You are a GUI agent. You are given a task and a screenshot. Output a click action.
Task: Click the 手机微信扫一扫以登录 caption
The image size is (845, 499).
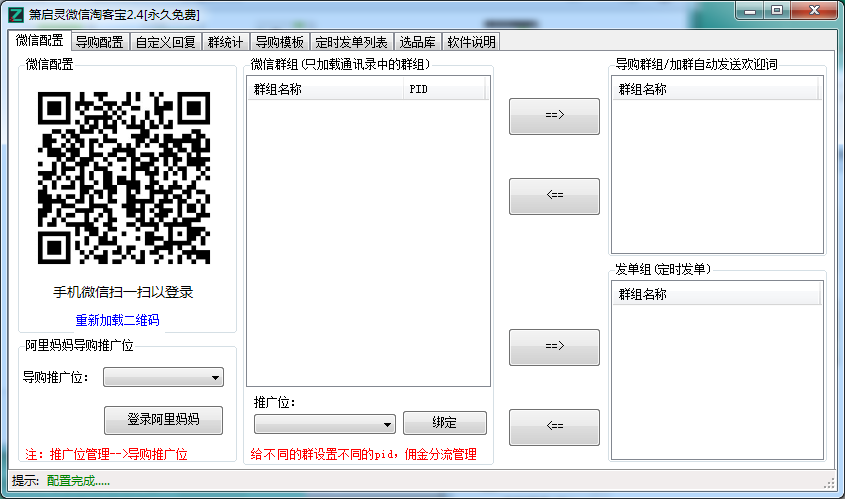pos(123,292)
